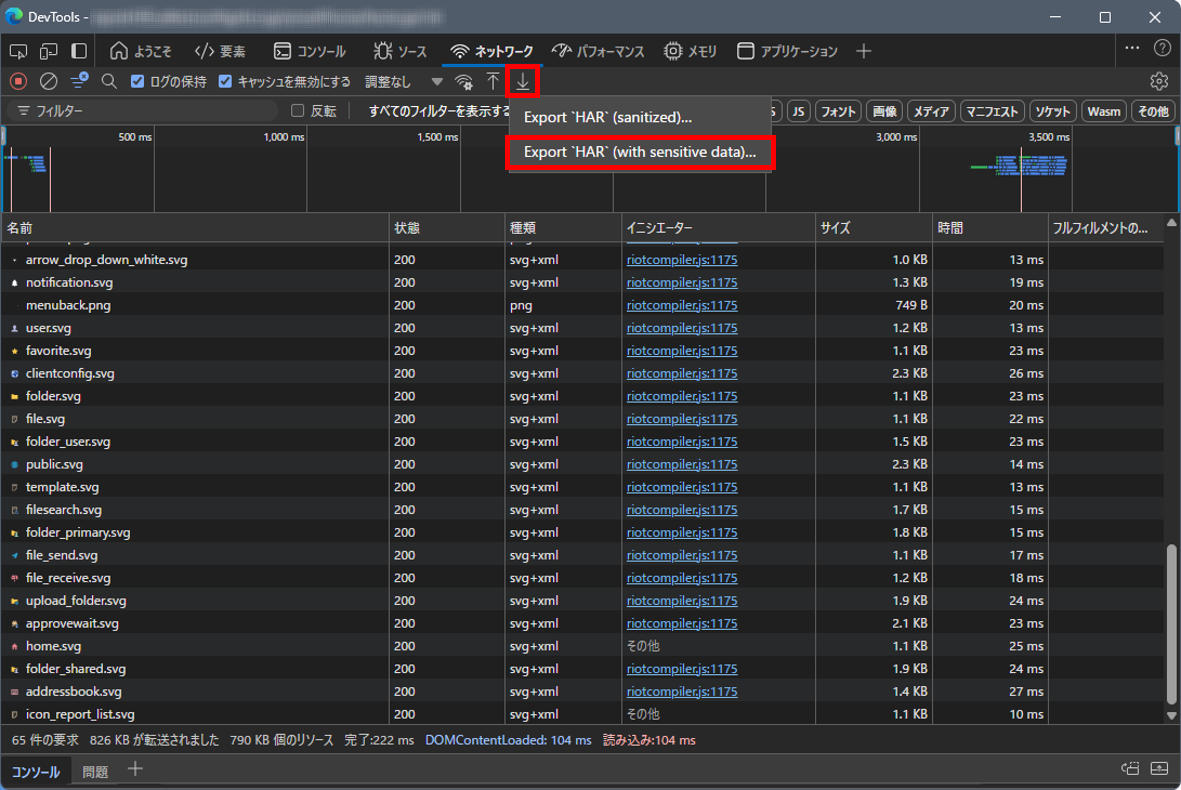Viewport: 1181px width, 790px height.
Task: Open initiator link for menuback.png
Action: (682, 305)
